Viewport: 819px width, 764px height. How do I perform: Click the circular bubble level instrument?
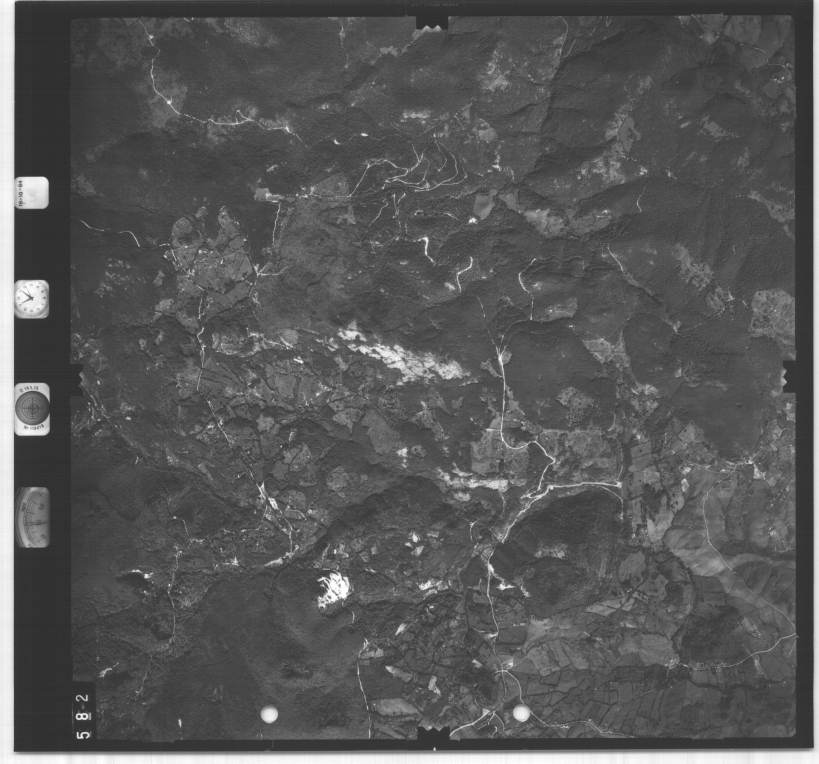32,408
